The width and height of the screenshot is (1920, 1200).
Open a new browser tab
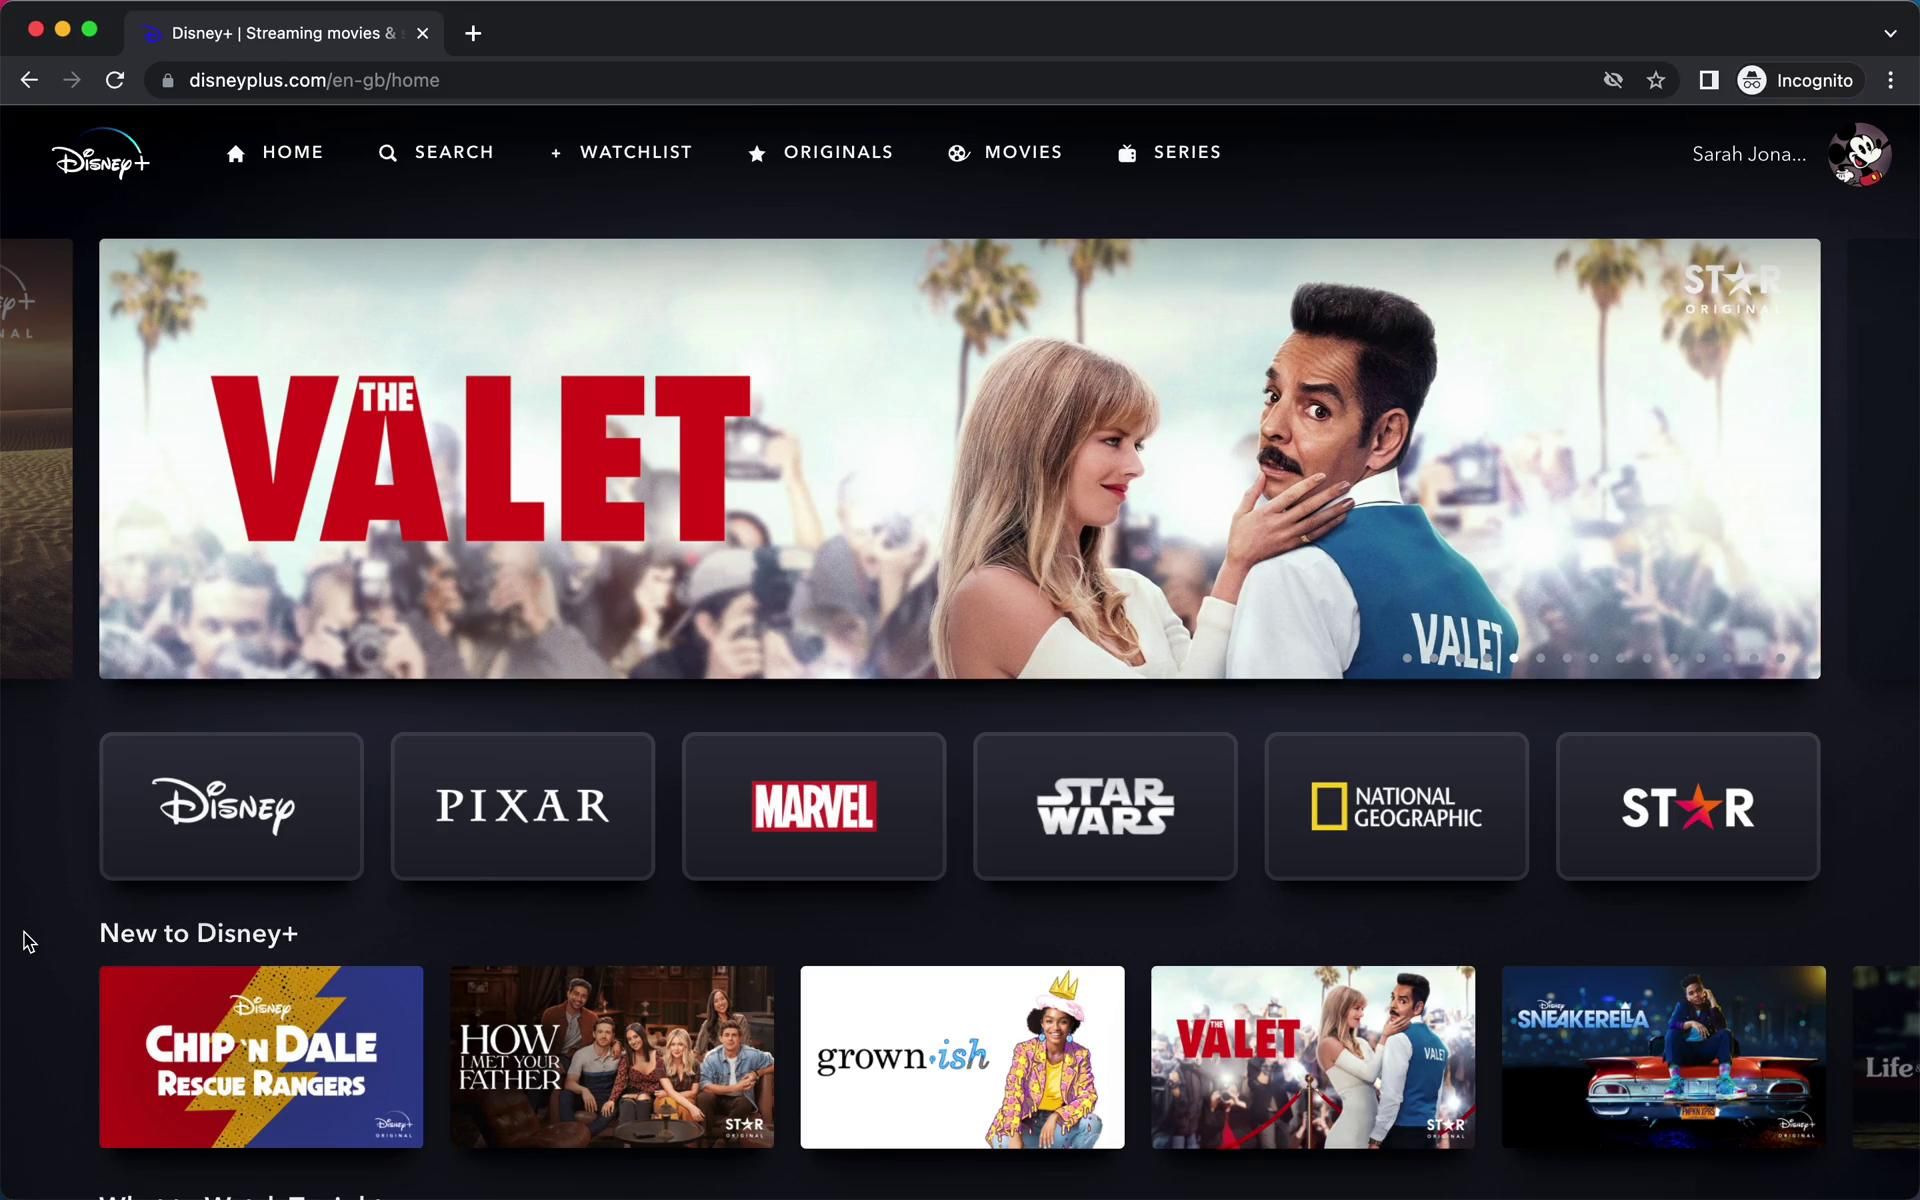473,33
